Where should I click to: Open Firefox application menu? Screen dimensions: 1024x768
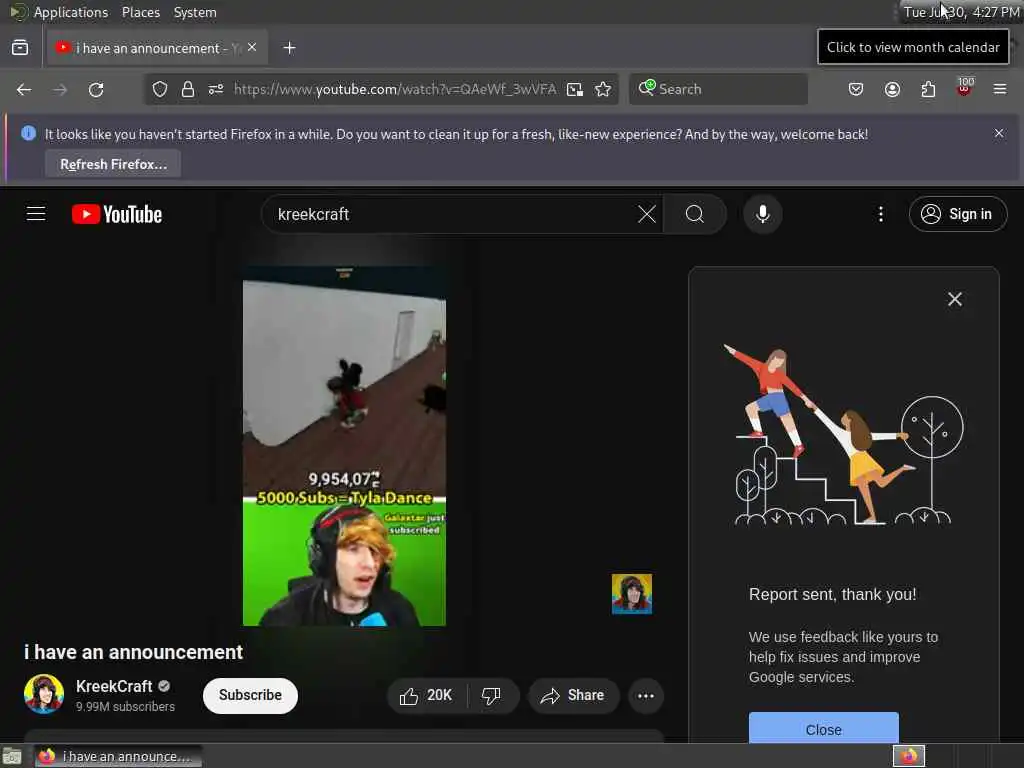[x=1000, y=89]
